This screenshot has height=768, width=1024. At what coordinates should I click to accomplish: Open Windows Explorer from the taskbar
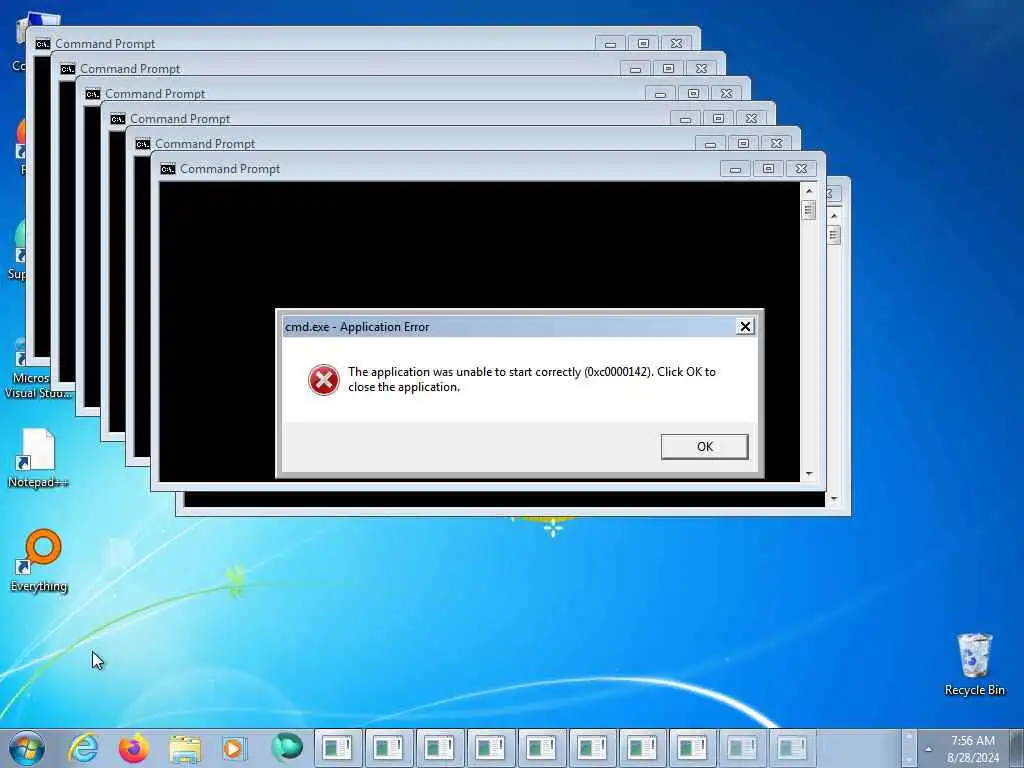[185, 748]
